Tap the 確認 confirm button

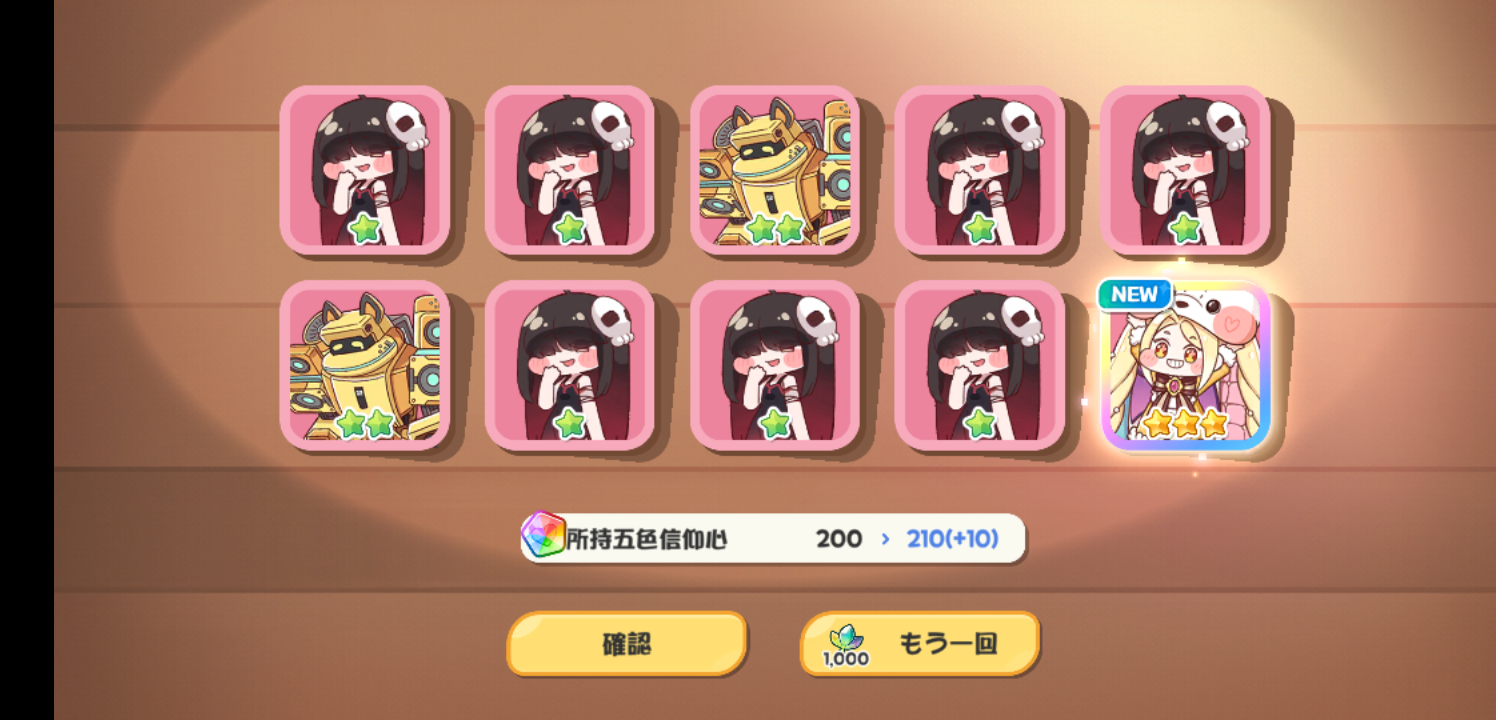[627, 644]
